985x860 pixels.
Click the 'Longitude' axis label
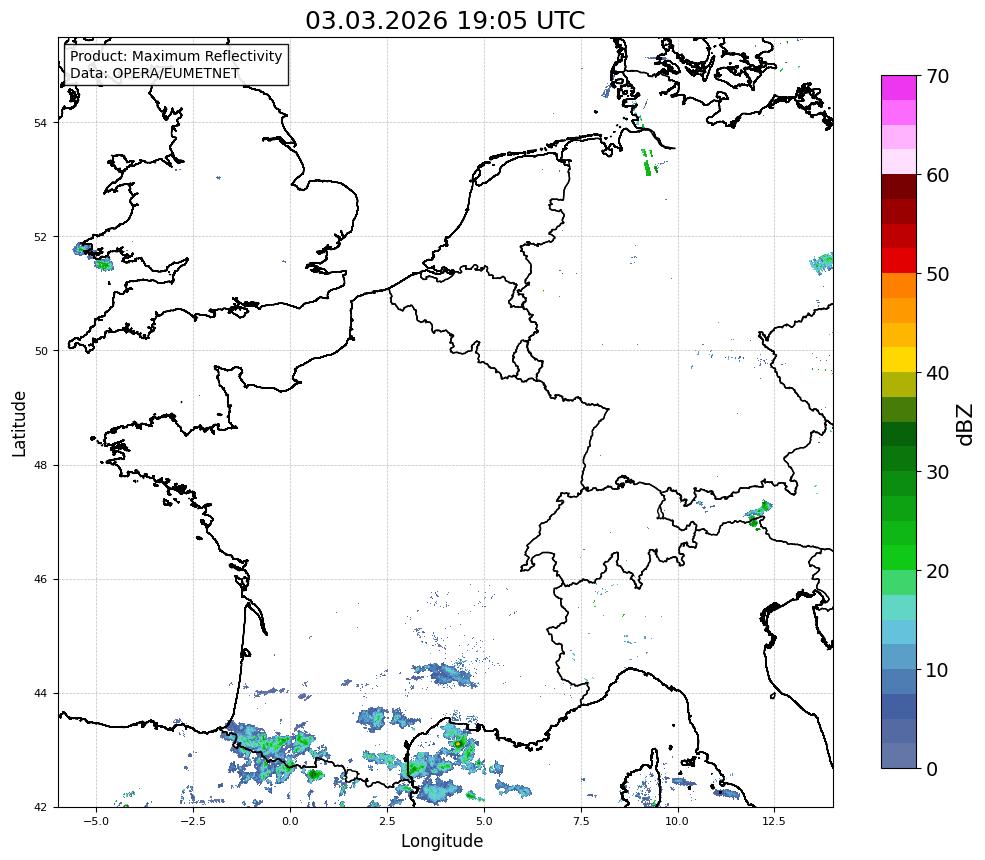(442, 841)
